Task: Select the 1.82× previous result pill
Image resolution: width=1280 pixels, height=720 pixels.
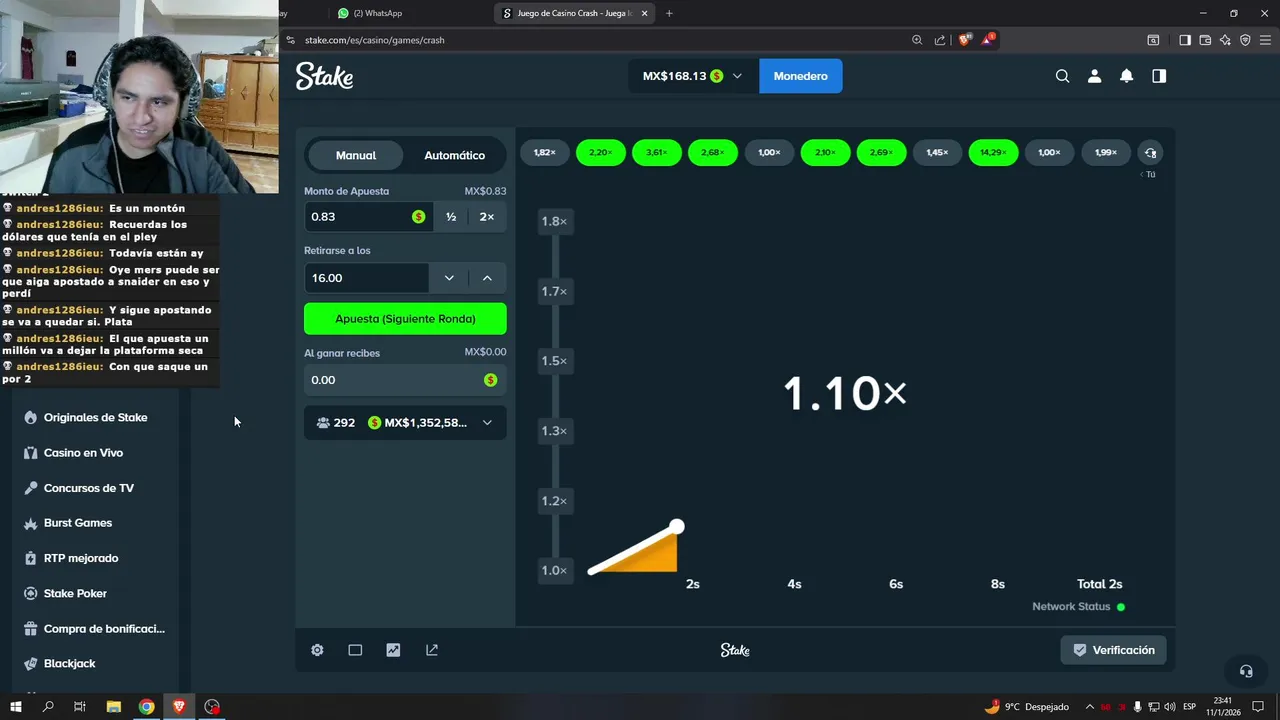Action: (545, 153)
